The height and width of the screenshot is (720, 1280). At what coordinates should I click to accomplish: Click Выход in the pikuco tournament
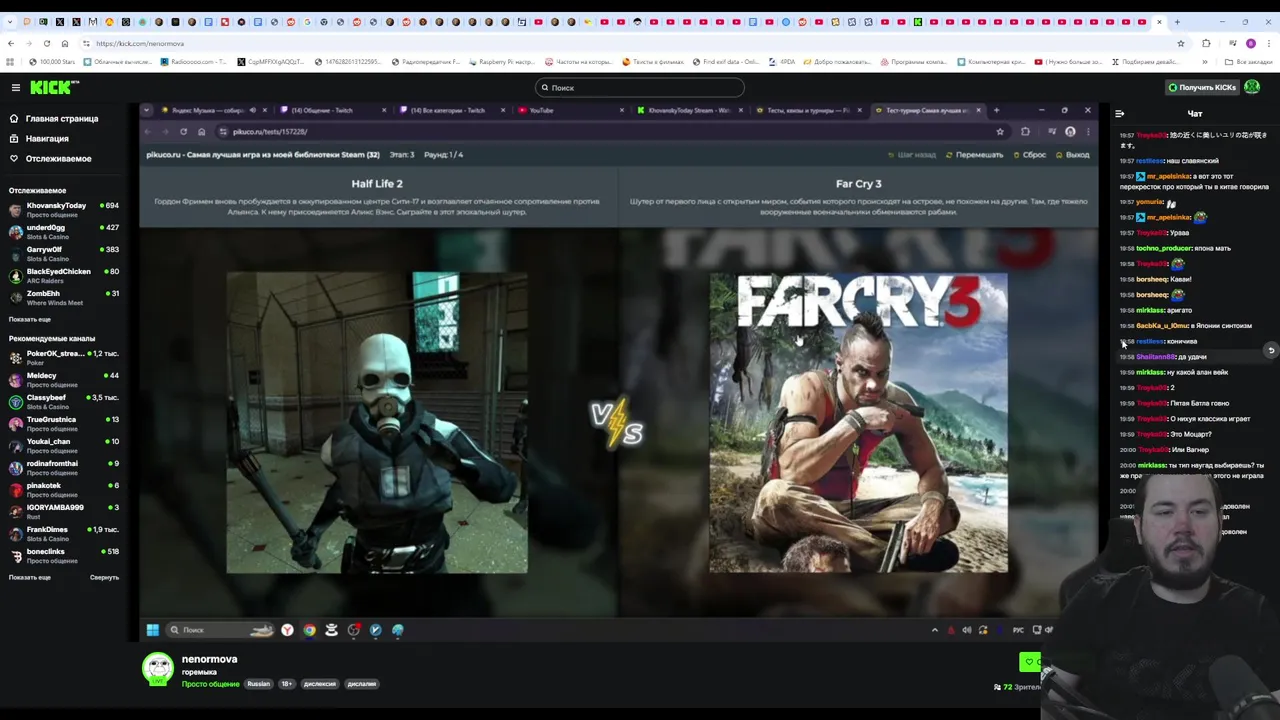click(x=1072, y=155)
